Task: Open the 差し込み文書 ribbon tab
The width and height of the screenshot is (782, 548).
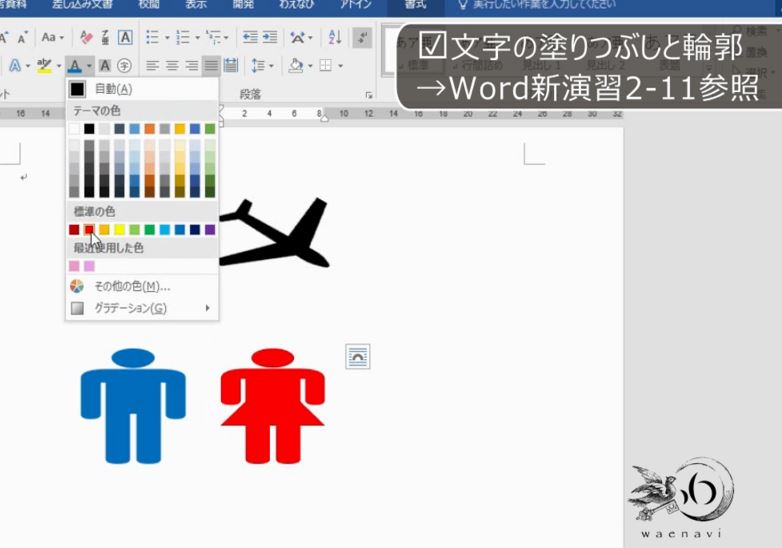Action: [82, 4]
